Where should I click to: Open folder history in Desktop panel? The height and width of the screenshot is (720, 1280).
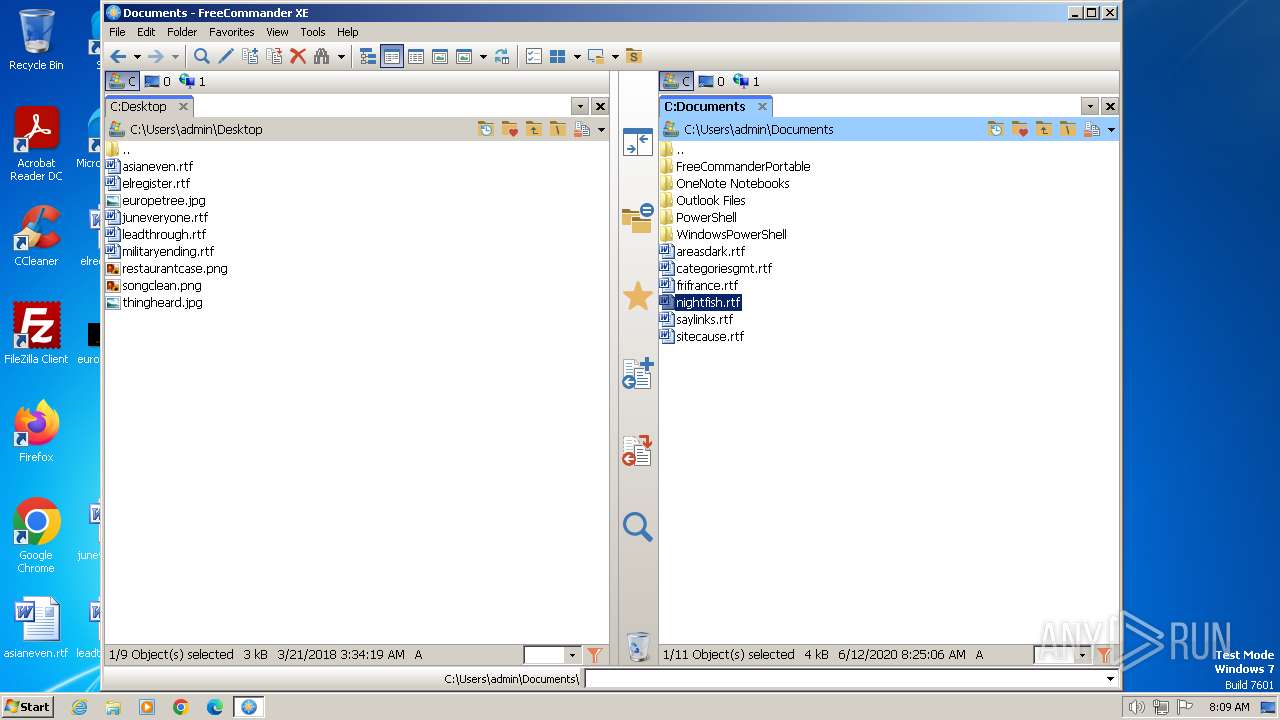(x=486, y=129)
